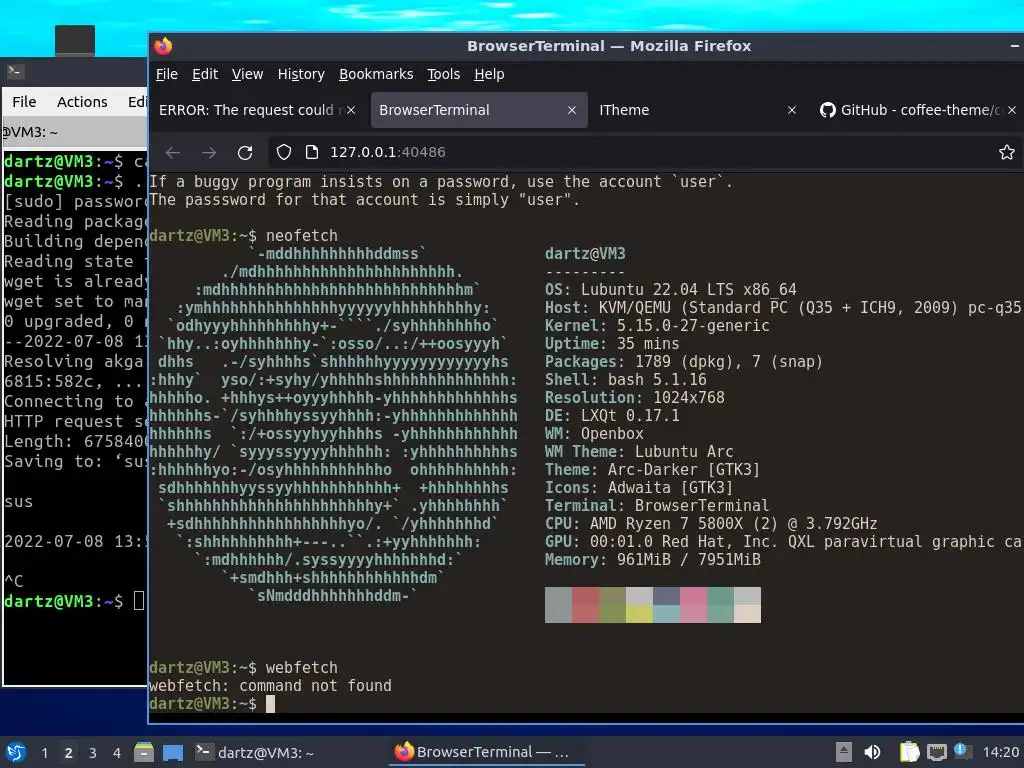
Task: Click the 'Theme: Arc-Darker [GTK3]' line
Action: tap(652, 470)
